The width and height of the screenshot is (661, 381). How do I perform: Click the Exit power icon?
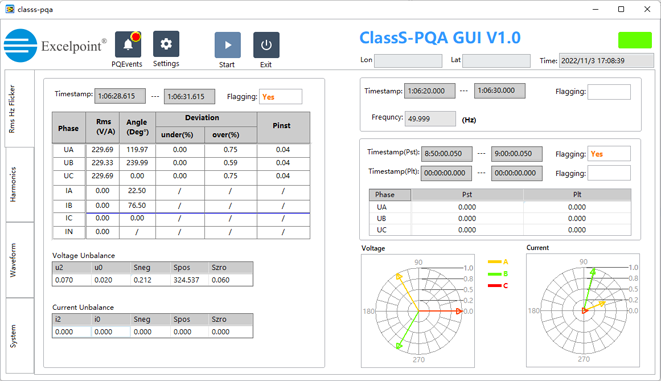pyautogui.click(x=266, y=45)
